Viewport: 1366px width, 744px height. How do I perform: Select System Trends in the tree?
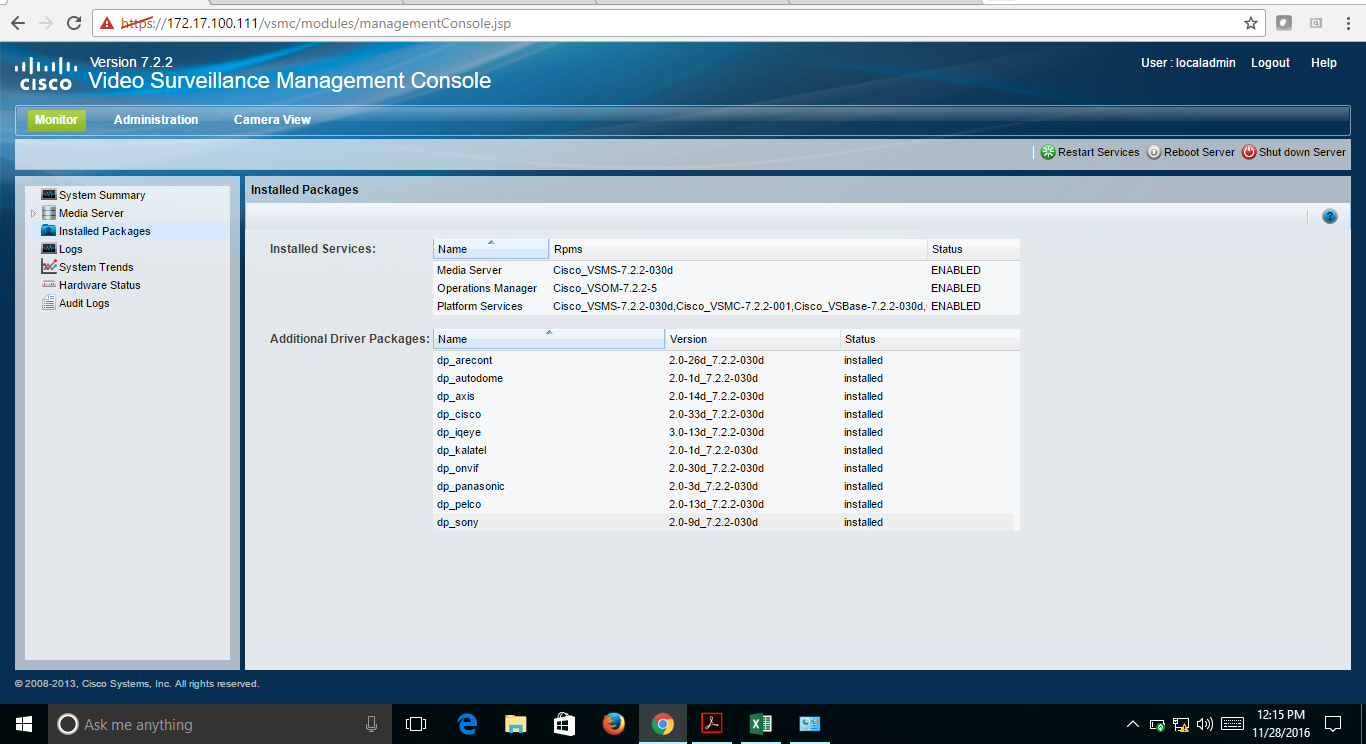point(96,267)
